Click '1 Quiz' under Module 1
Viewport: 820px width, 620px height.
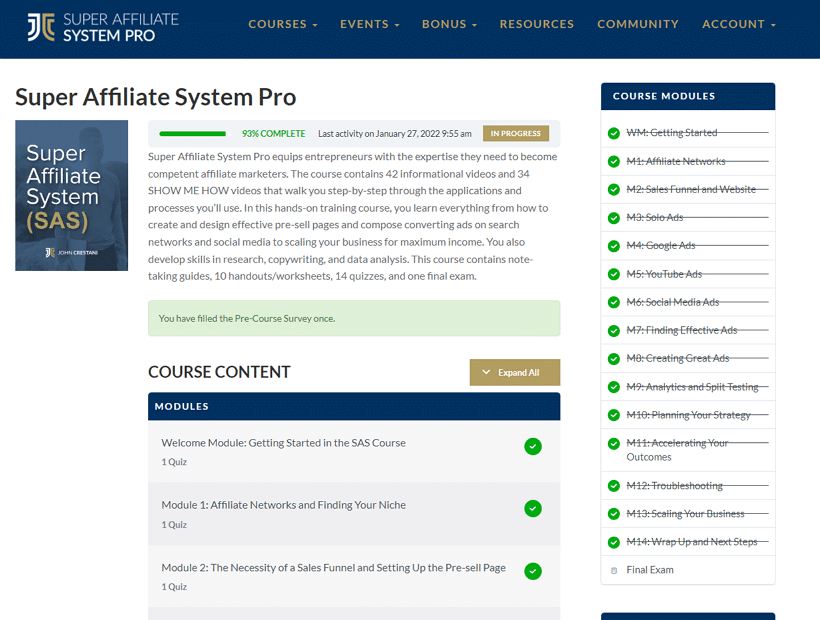pos(174,525)
